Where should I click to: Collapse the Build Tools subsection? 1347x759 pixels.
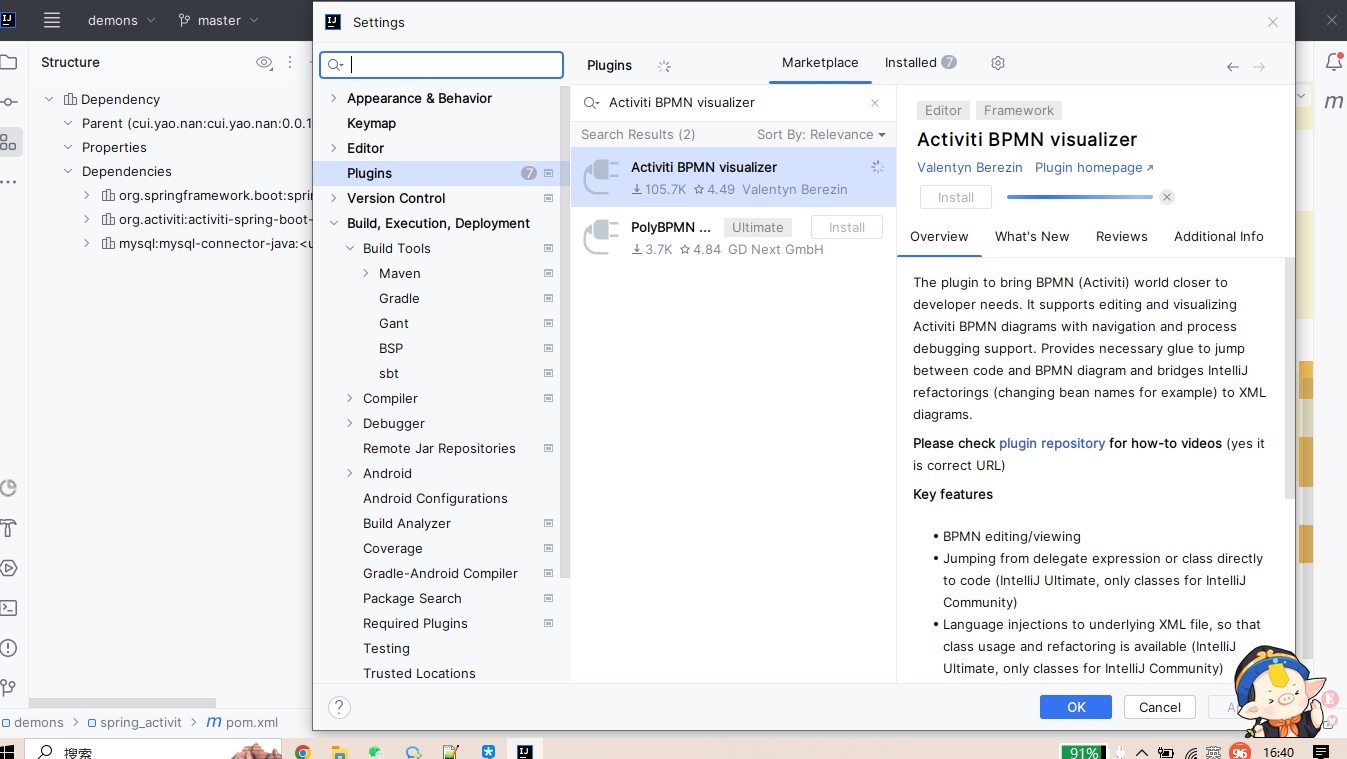coord(350,248)
